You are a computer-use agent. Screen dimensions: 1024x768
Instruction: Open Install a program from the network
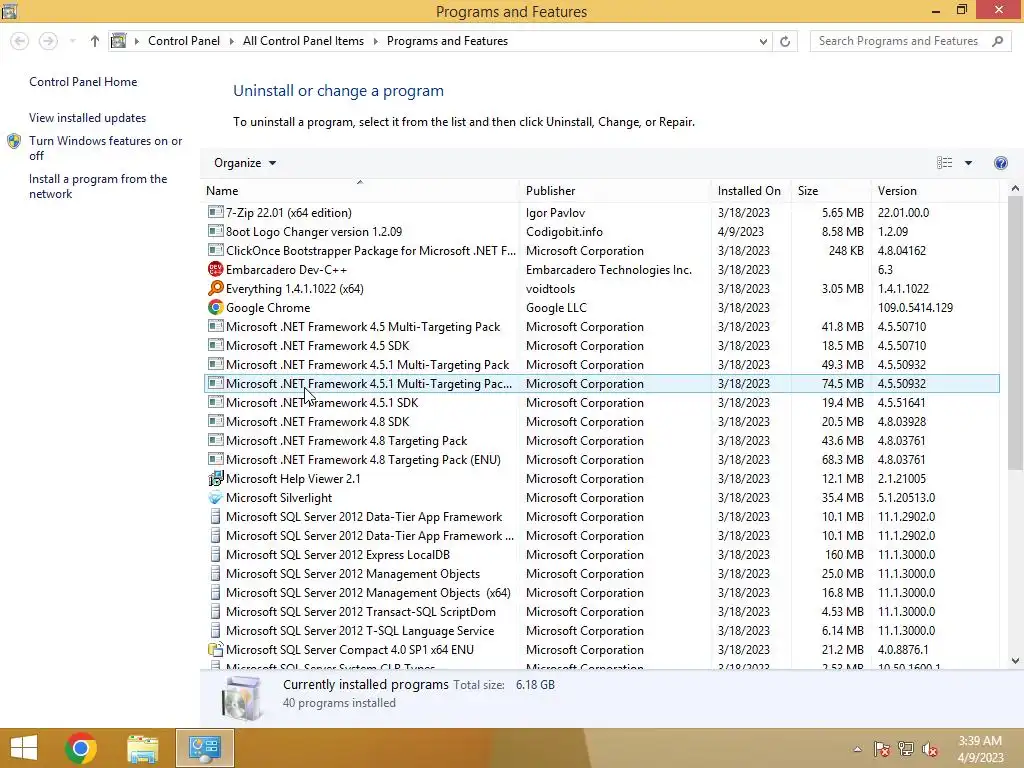coord(98,186)
